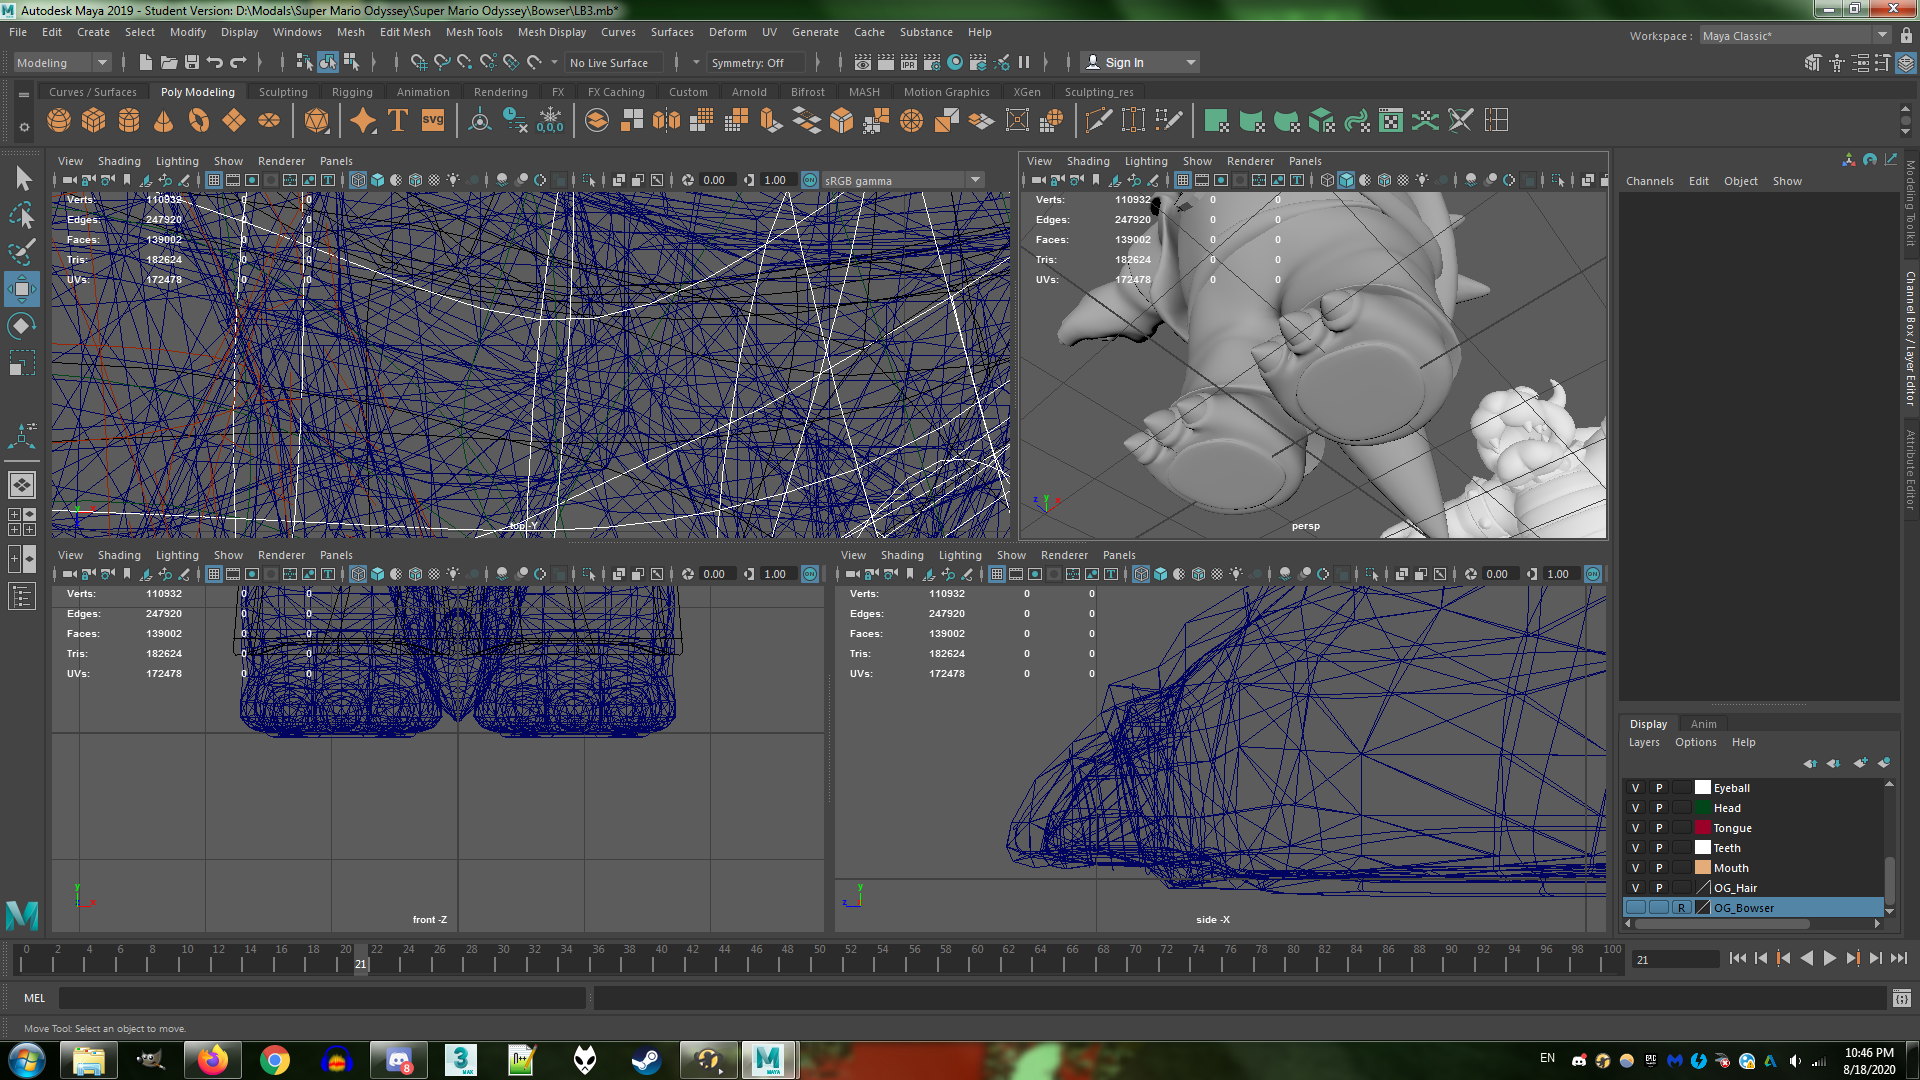Open Layers menu in layer editor
This screenshot has height=1080, width=1920.
pos(1644,742)
